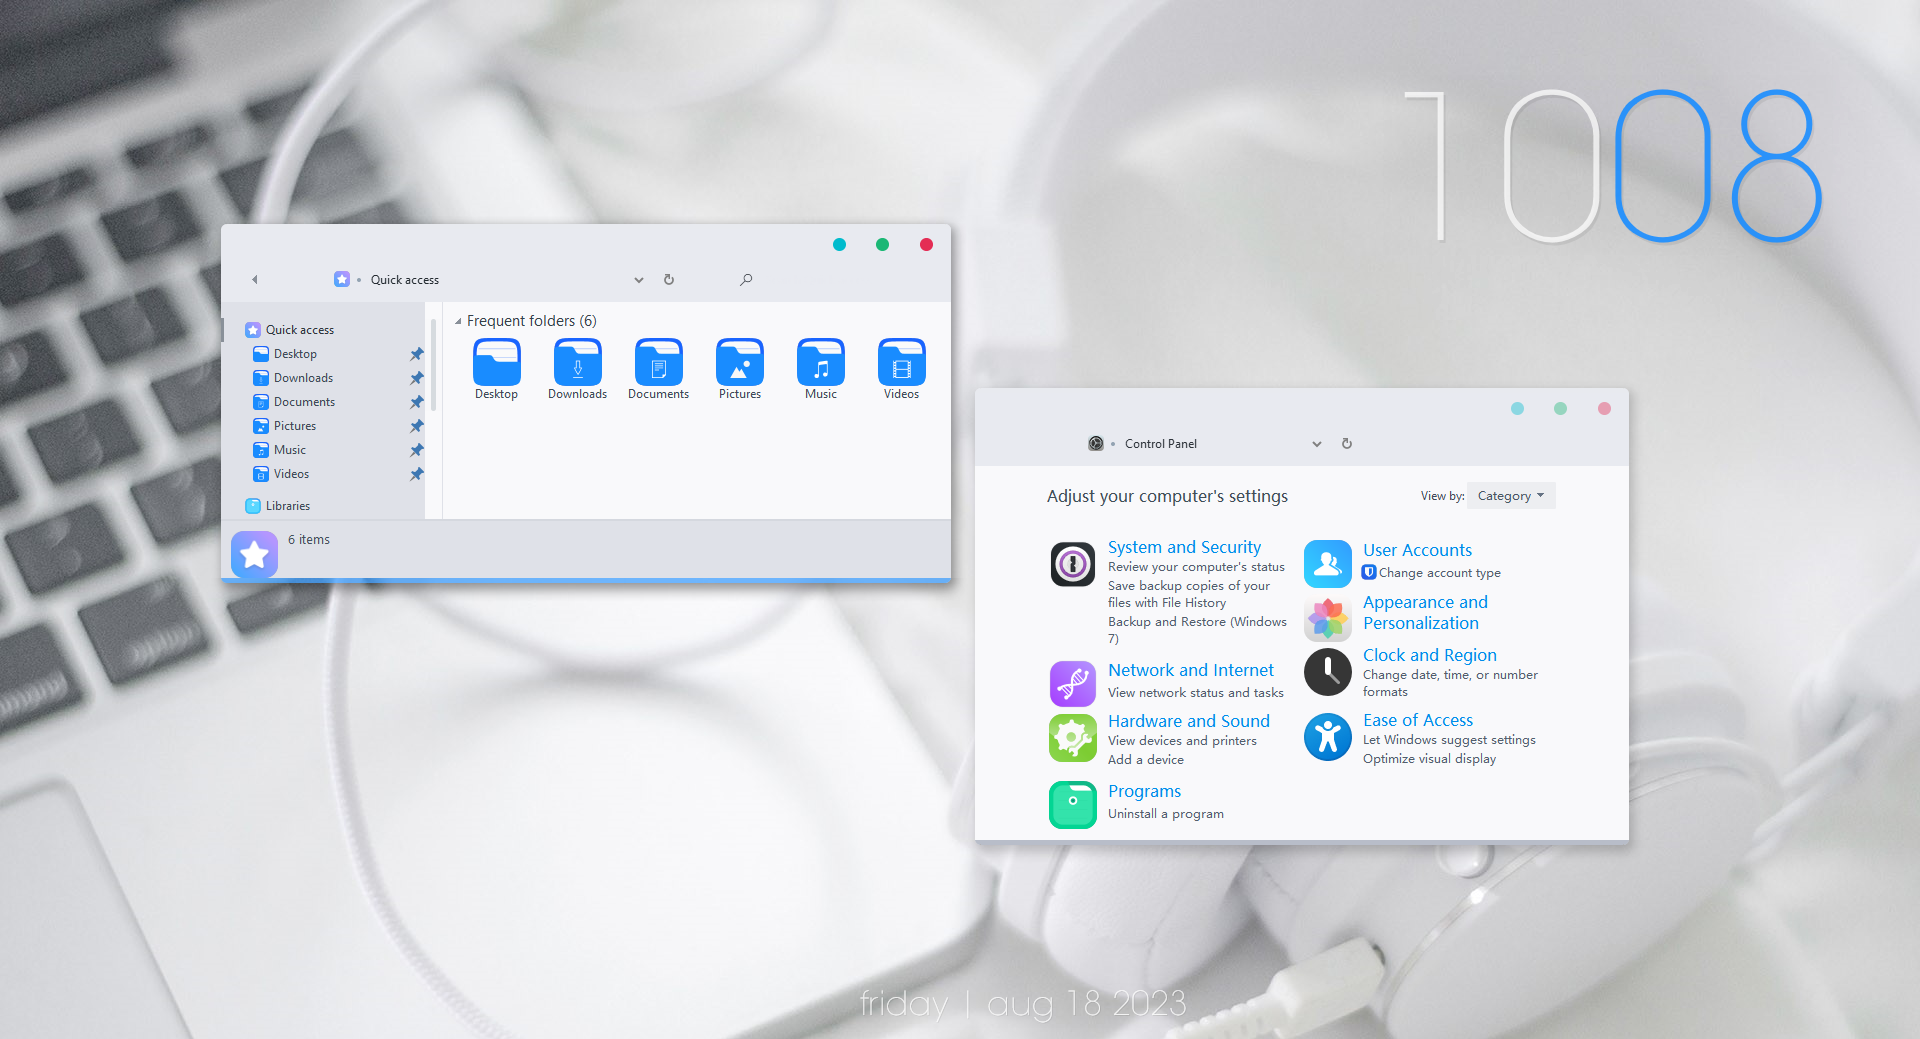Collapse the Frequent folders group
1920x1039 pixels.
[458, 321]
